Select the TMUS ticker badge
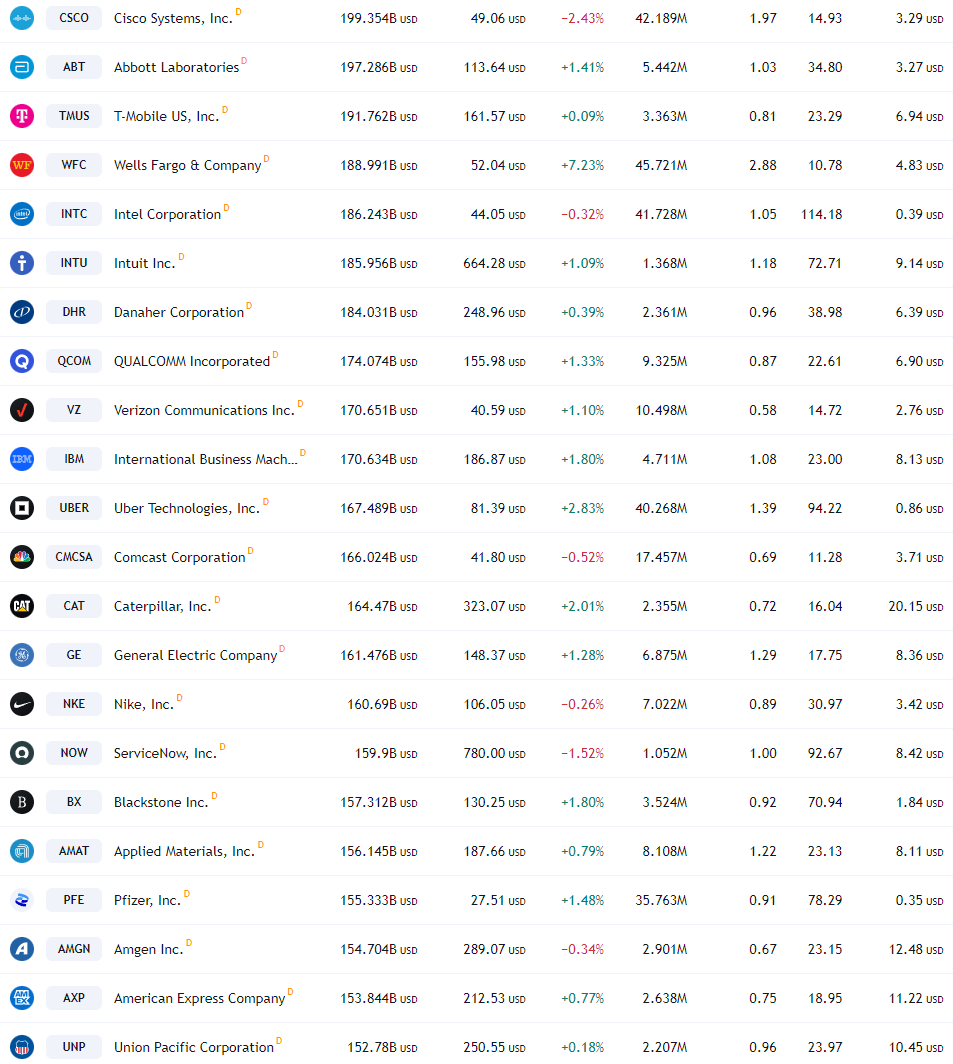The image size is (953, 1064). (x=74, y=116)
